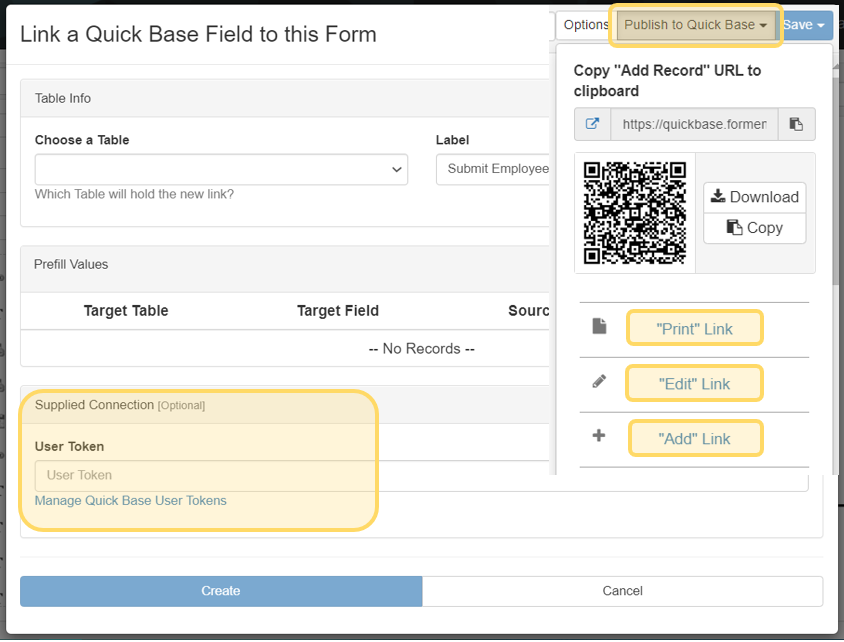Click the Target Table column header
The image size is (844, 642).
(x=126, y=311)
